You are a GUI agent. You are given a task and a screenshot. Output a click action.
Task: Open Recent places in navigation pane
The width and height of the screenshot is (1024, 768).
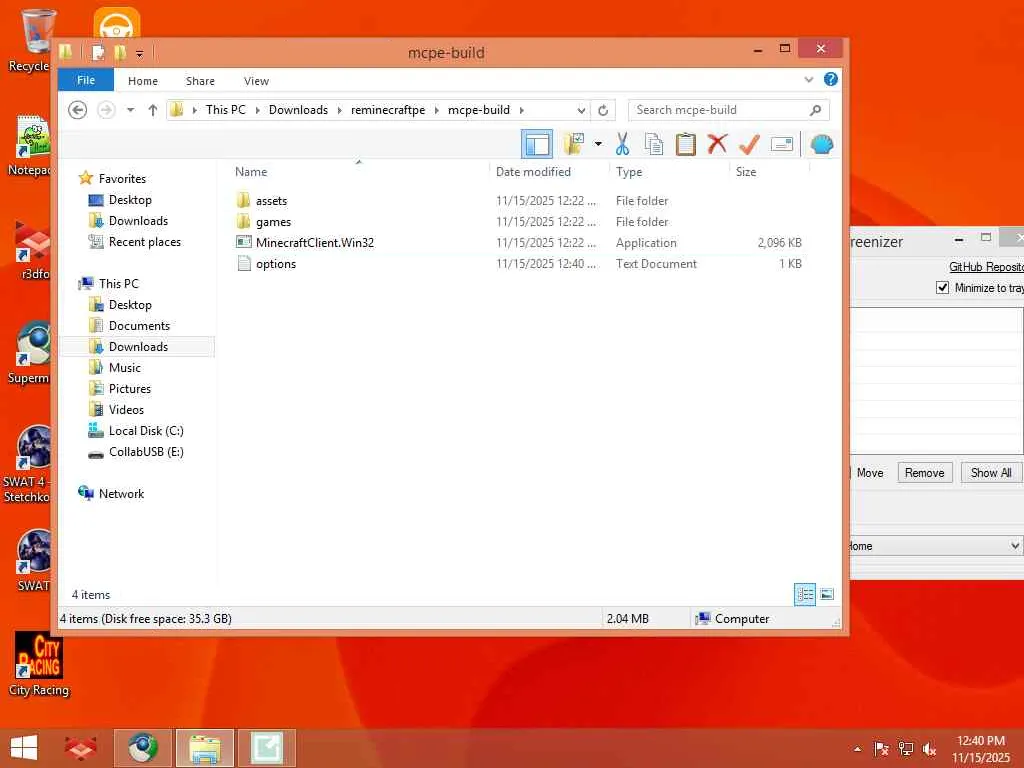144,242
